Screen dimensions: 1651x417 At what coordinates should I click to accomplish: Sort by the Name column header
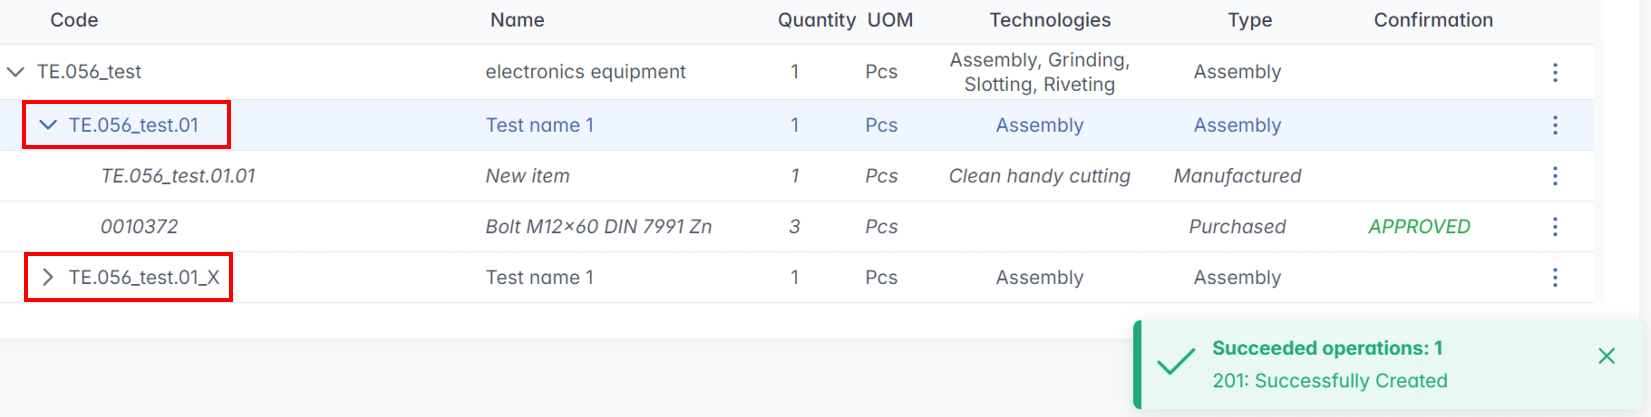[x=517, y=20]
